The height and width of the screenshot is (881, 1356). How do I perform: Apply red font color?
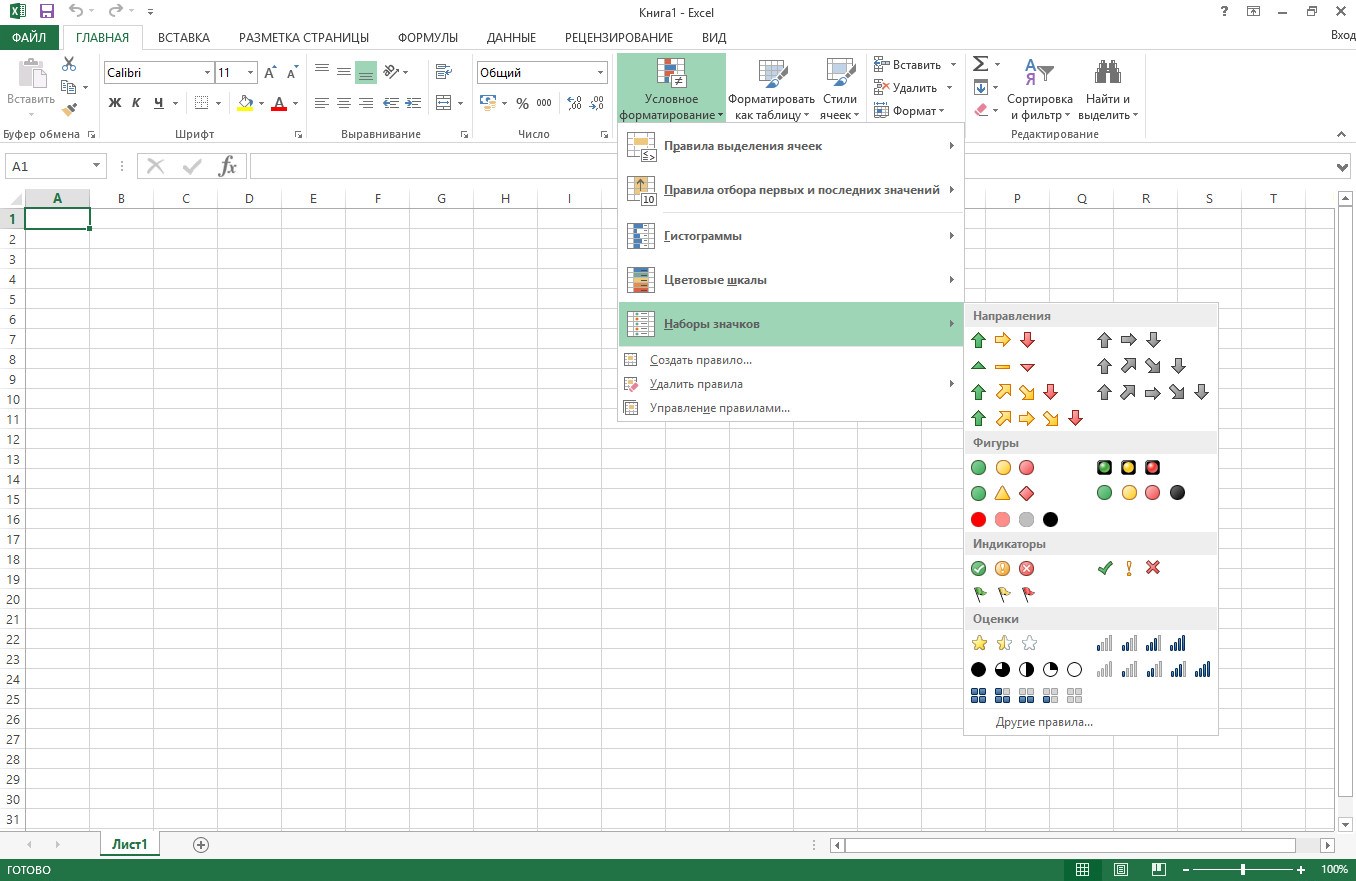279,102
